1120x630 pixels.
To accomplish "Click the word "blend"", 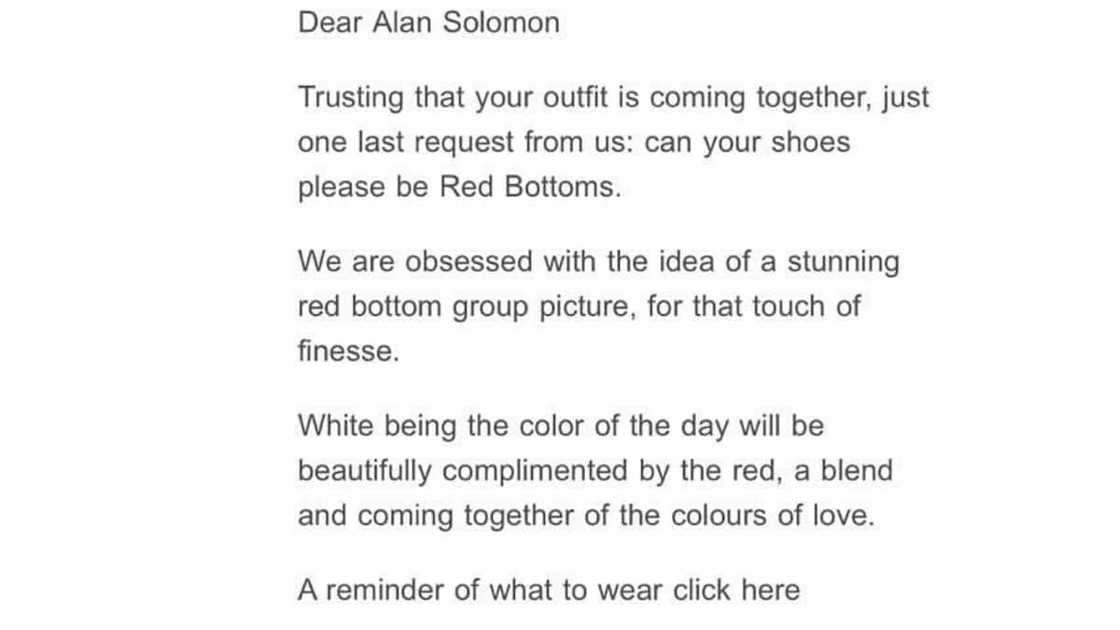I will coord(856,470).
